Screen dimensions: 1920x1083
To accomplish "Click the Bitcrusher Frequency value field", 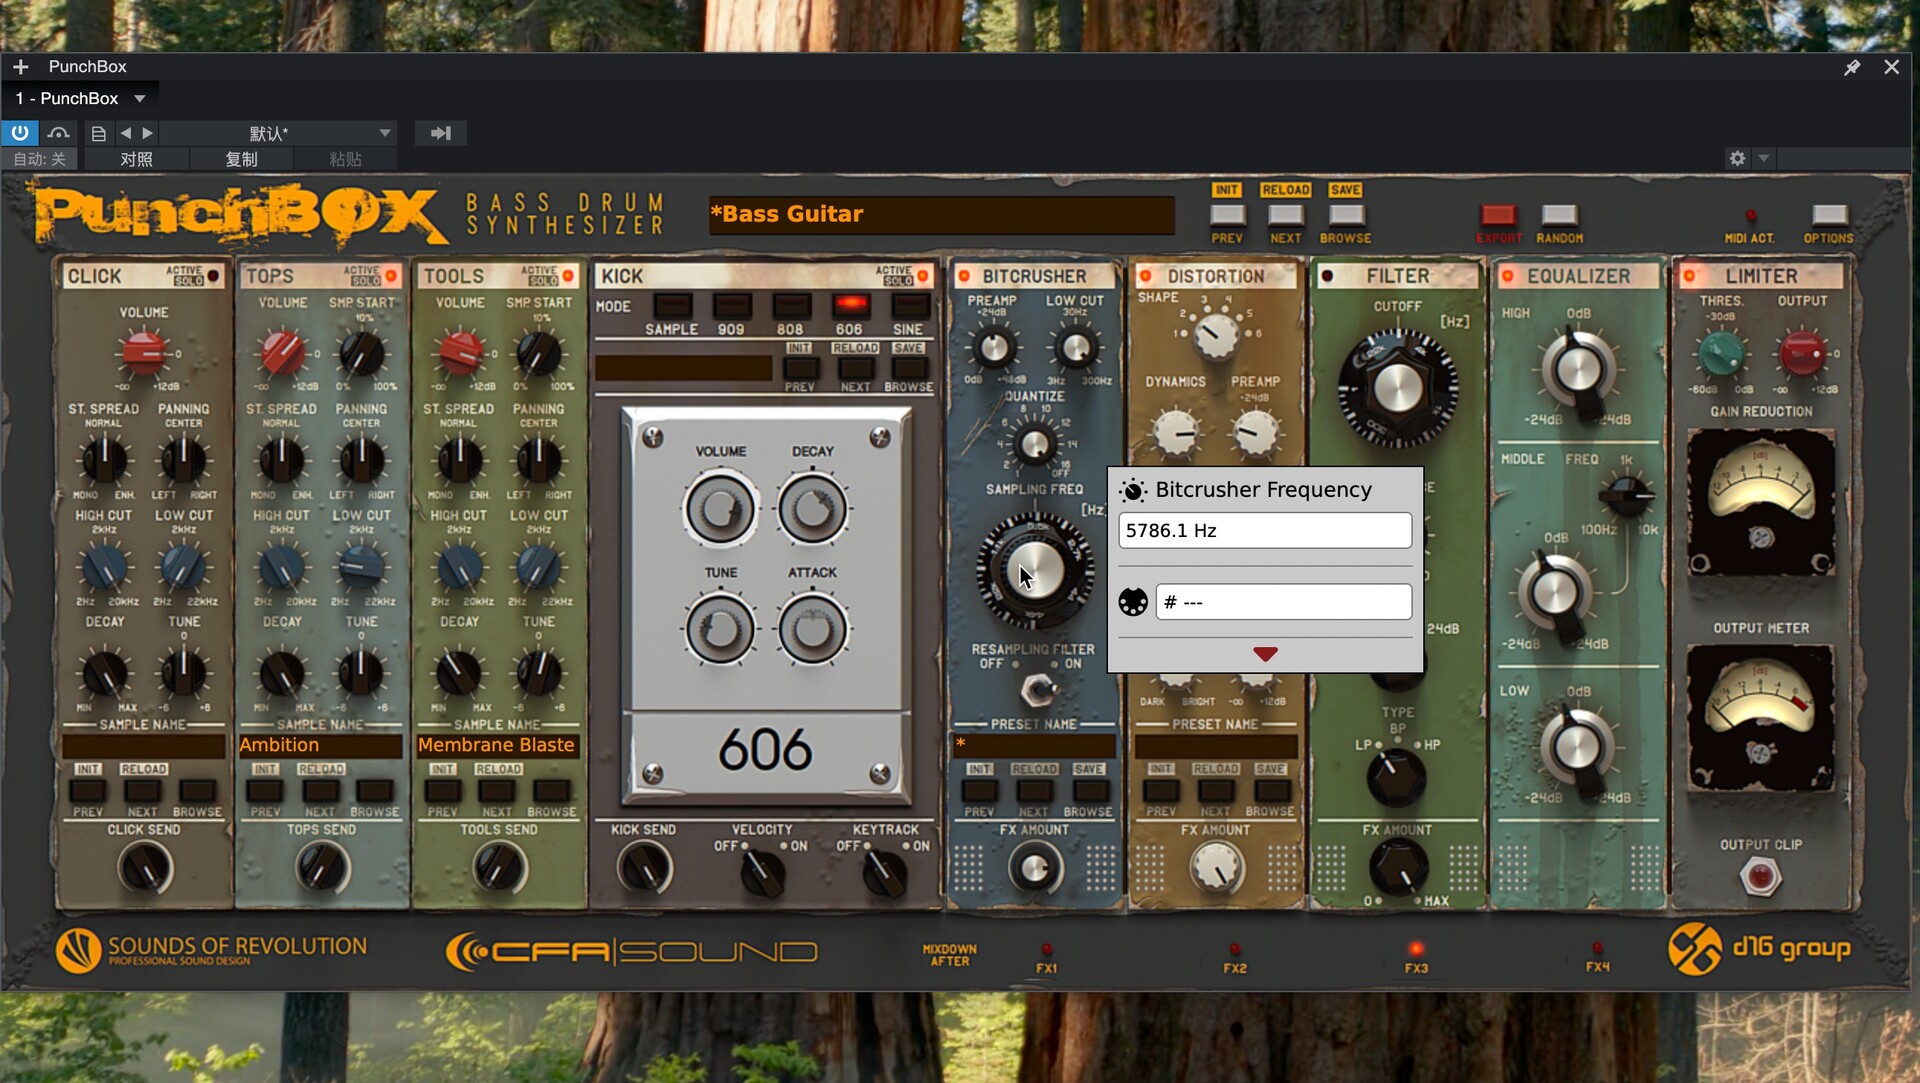I will pos(1265,530).
